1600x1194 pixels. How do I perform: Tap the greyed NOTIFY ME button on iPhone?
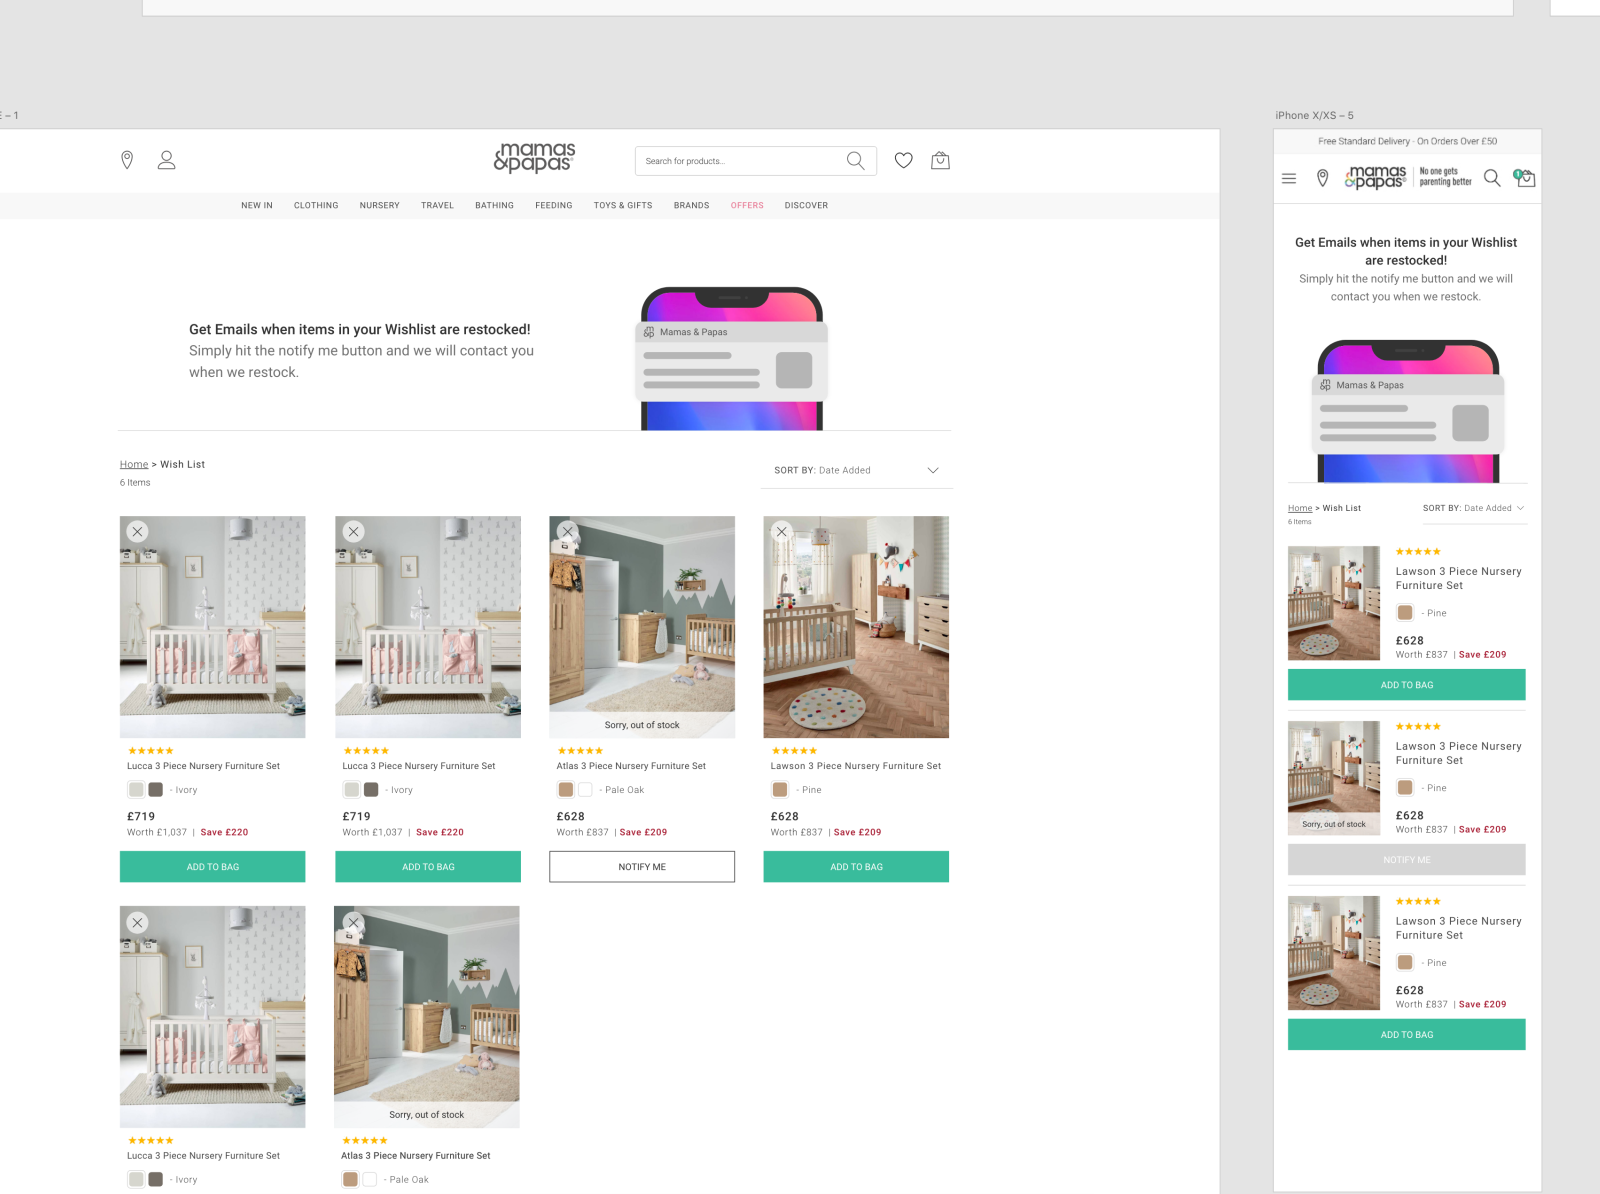click(1407, 860)
